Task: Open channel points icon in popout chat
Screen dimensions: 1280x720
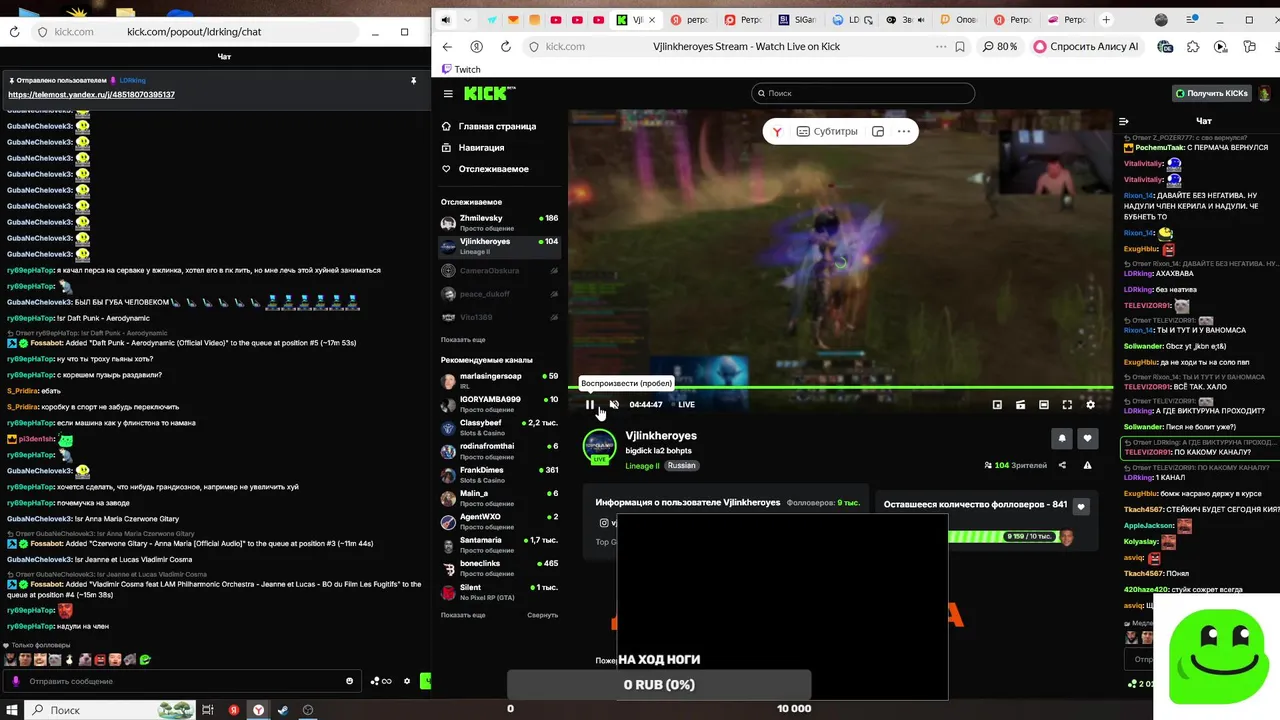Action: tap(381, 681)
